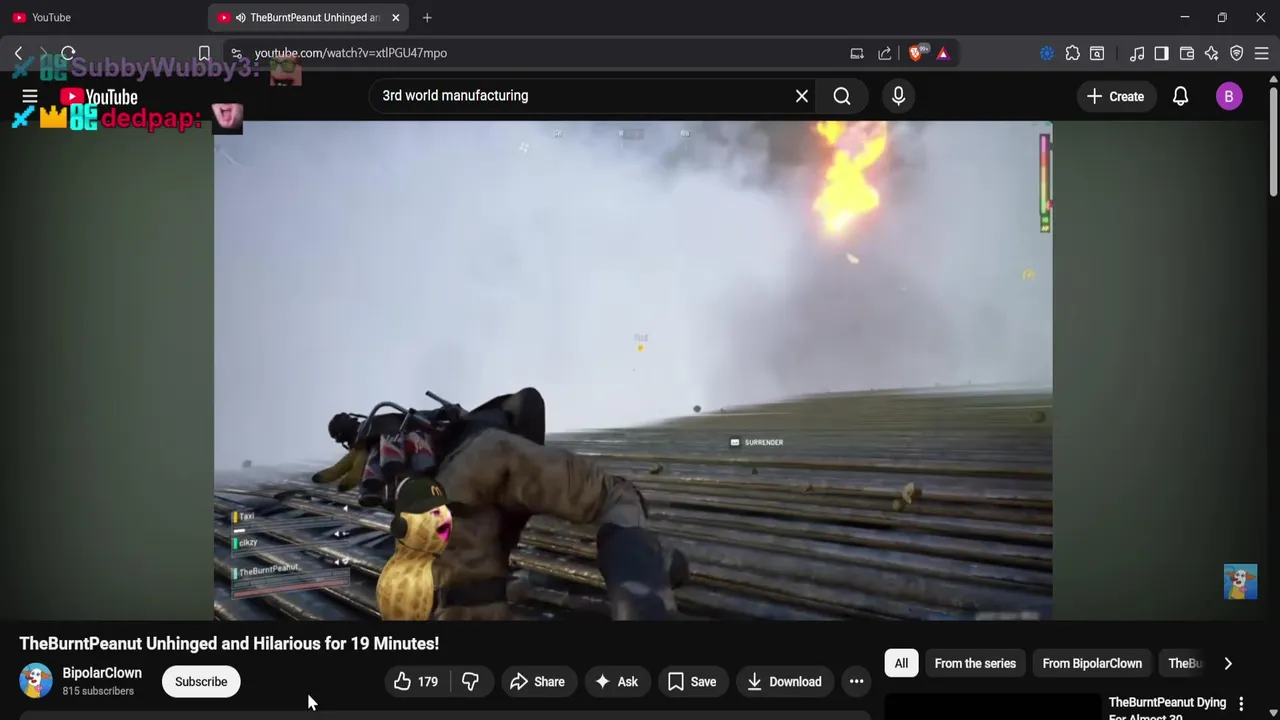Viewport: 1280px width, 720px height.
Task: Open BipolarClown channel name link
Action: pyautogui.click(x=102, y=673)
